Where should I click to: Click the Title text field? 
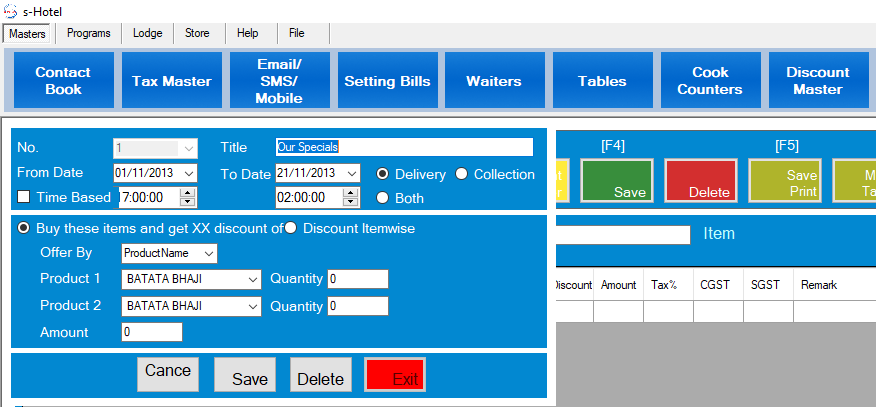click(404, 147)
